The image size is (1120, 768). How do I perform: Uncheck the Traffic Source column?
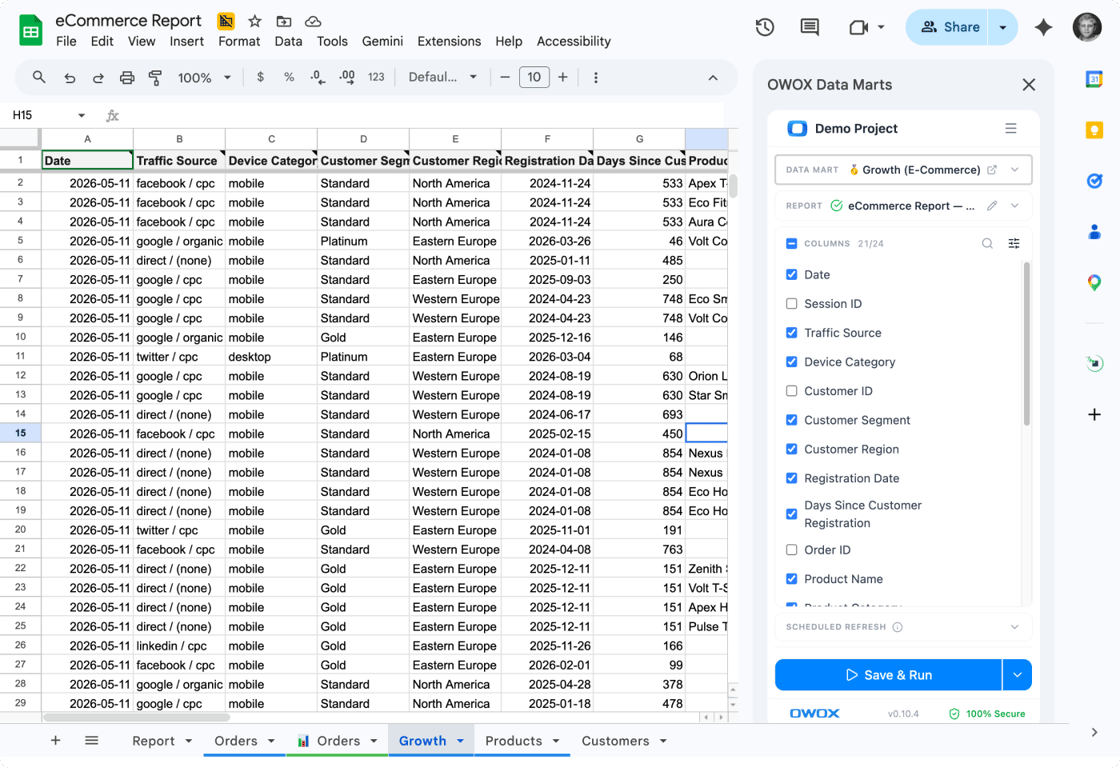[x=791, y=333]
